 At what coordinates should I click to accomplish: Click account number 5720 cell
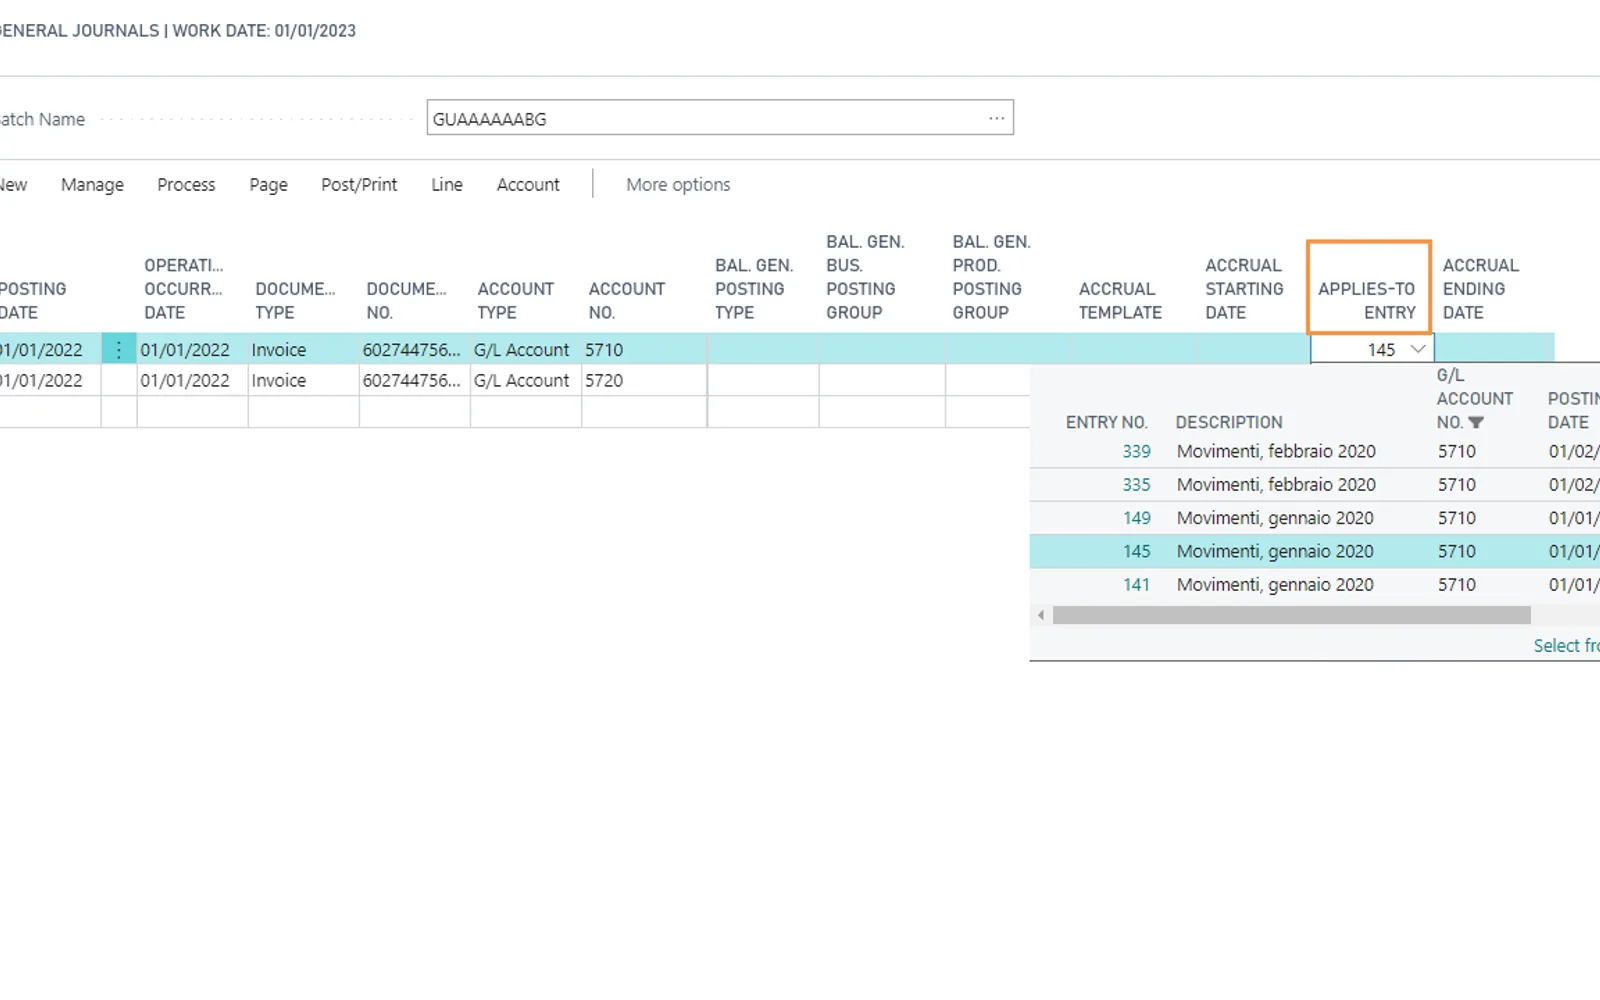[644, 381]
